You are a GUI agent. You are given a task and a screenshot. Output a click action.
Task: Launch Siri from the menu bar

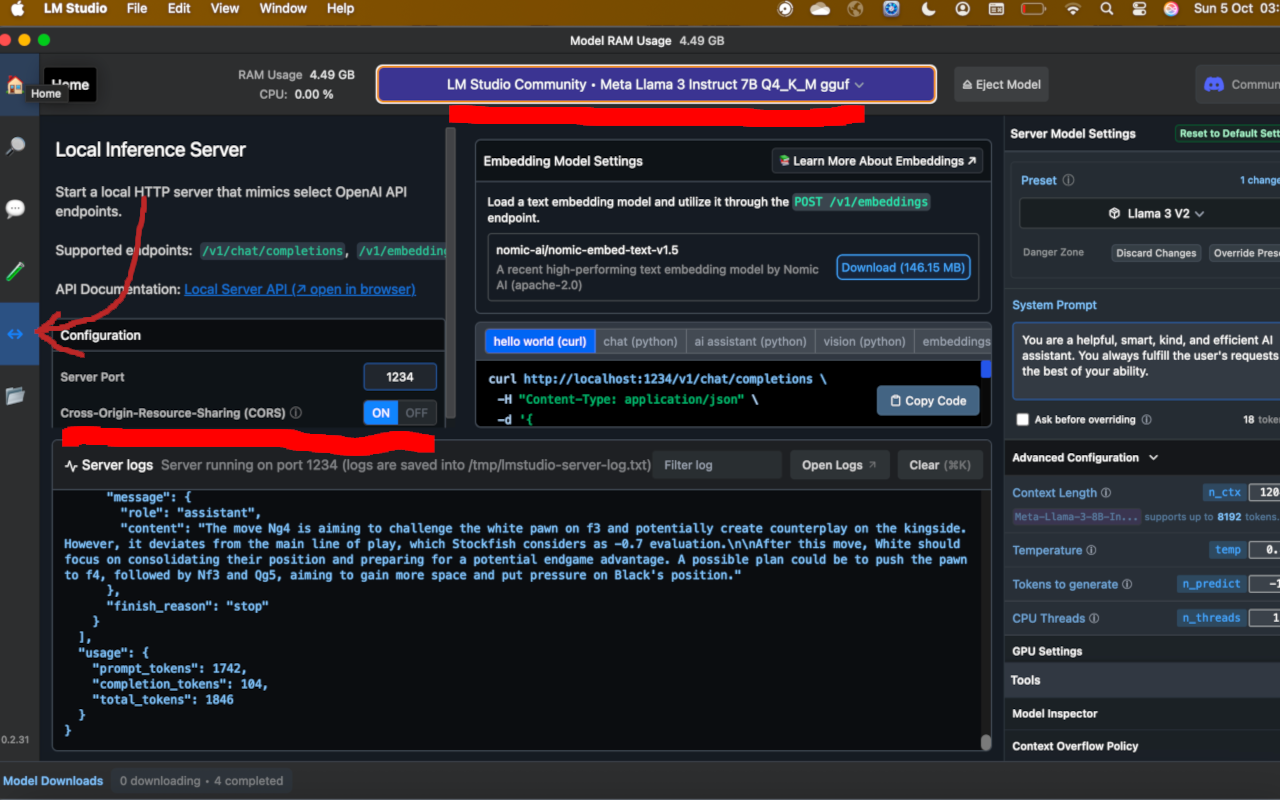click(1171, 9)
